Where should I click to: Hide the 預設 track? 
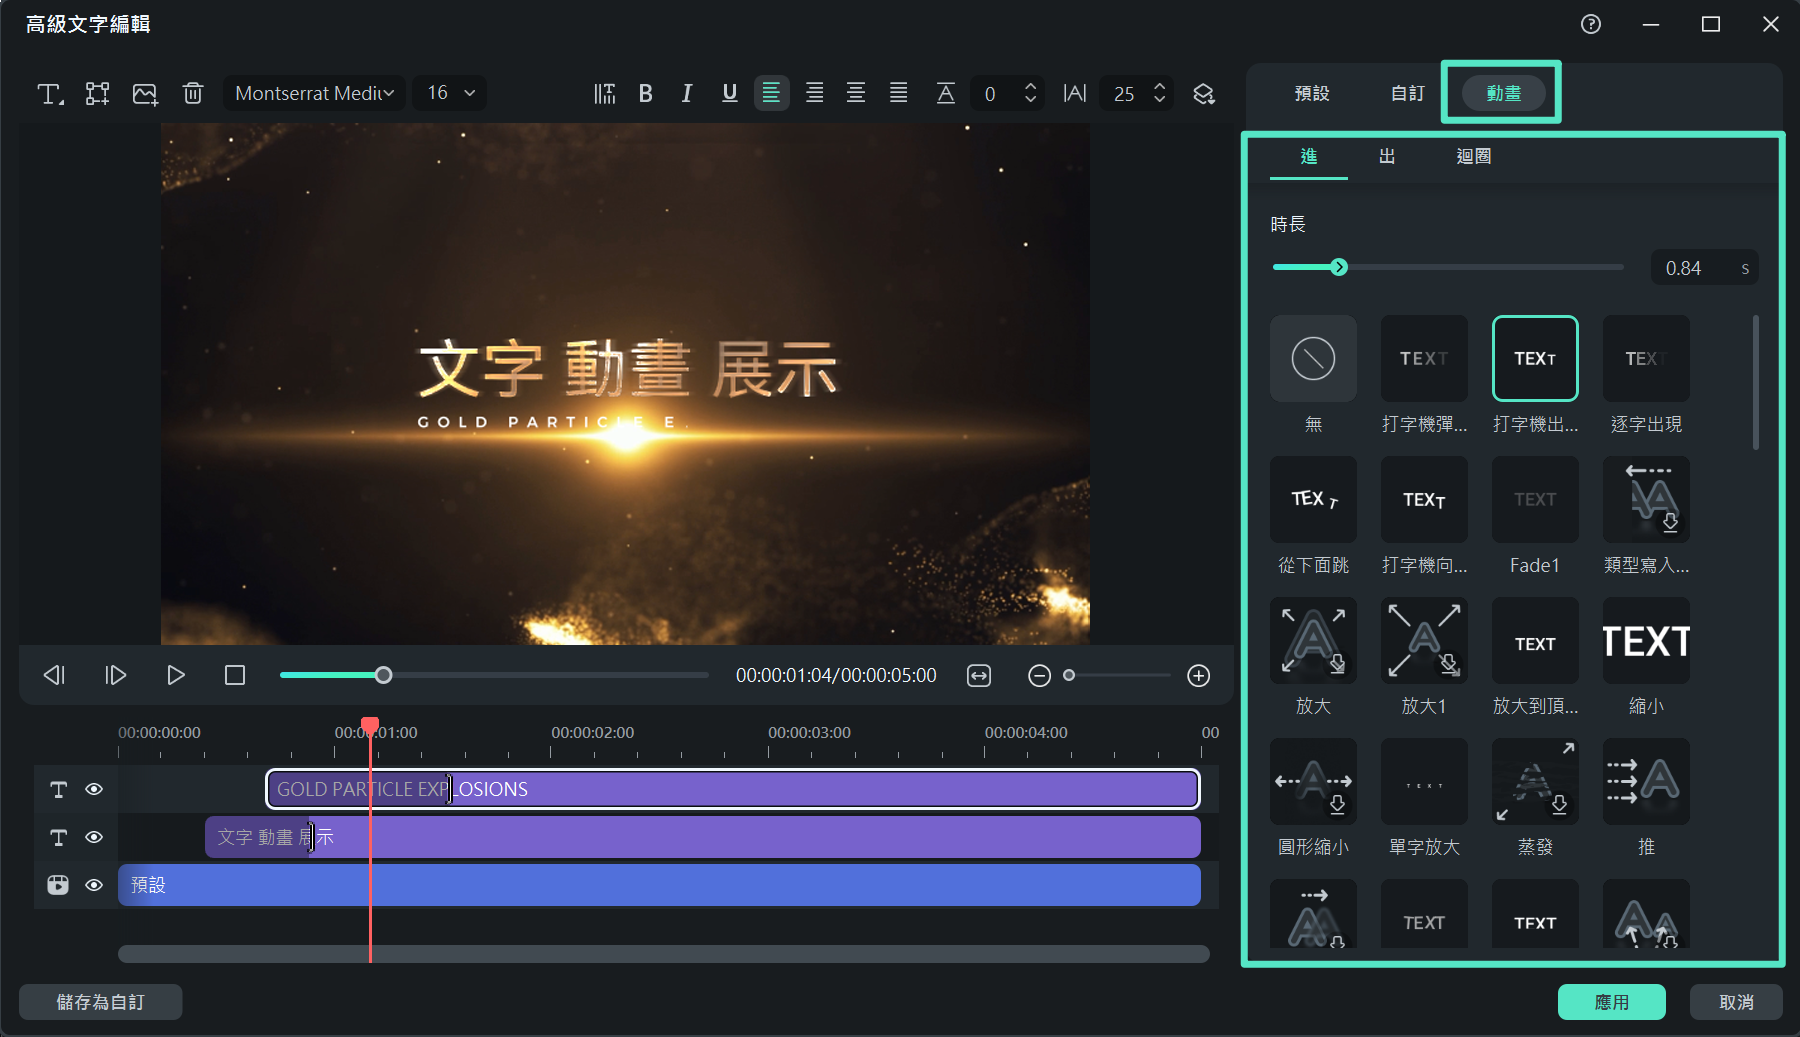pyautogui.click(x=94, y=885)
